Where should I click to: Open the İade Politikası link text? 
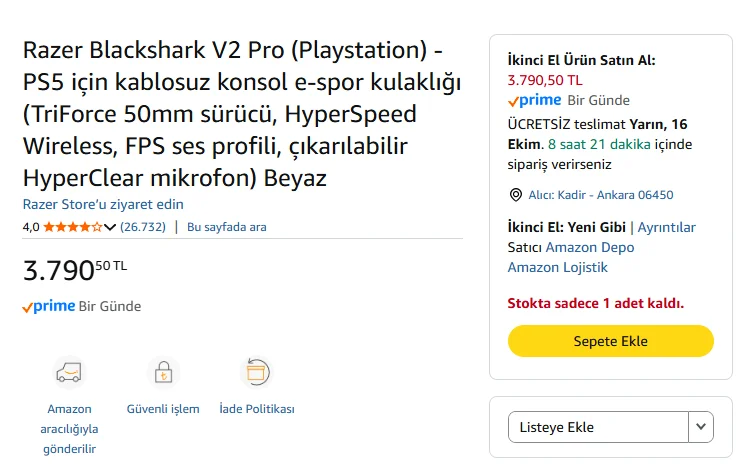coord(257,409)
